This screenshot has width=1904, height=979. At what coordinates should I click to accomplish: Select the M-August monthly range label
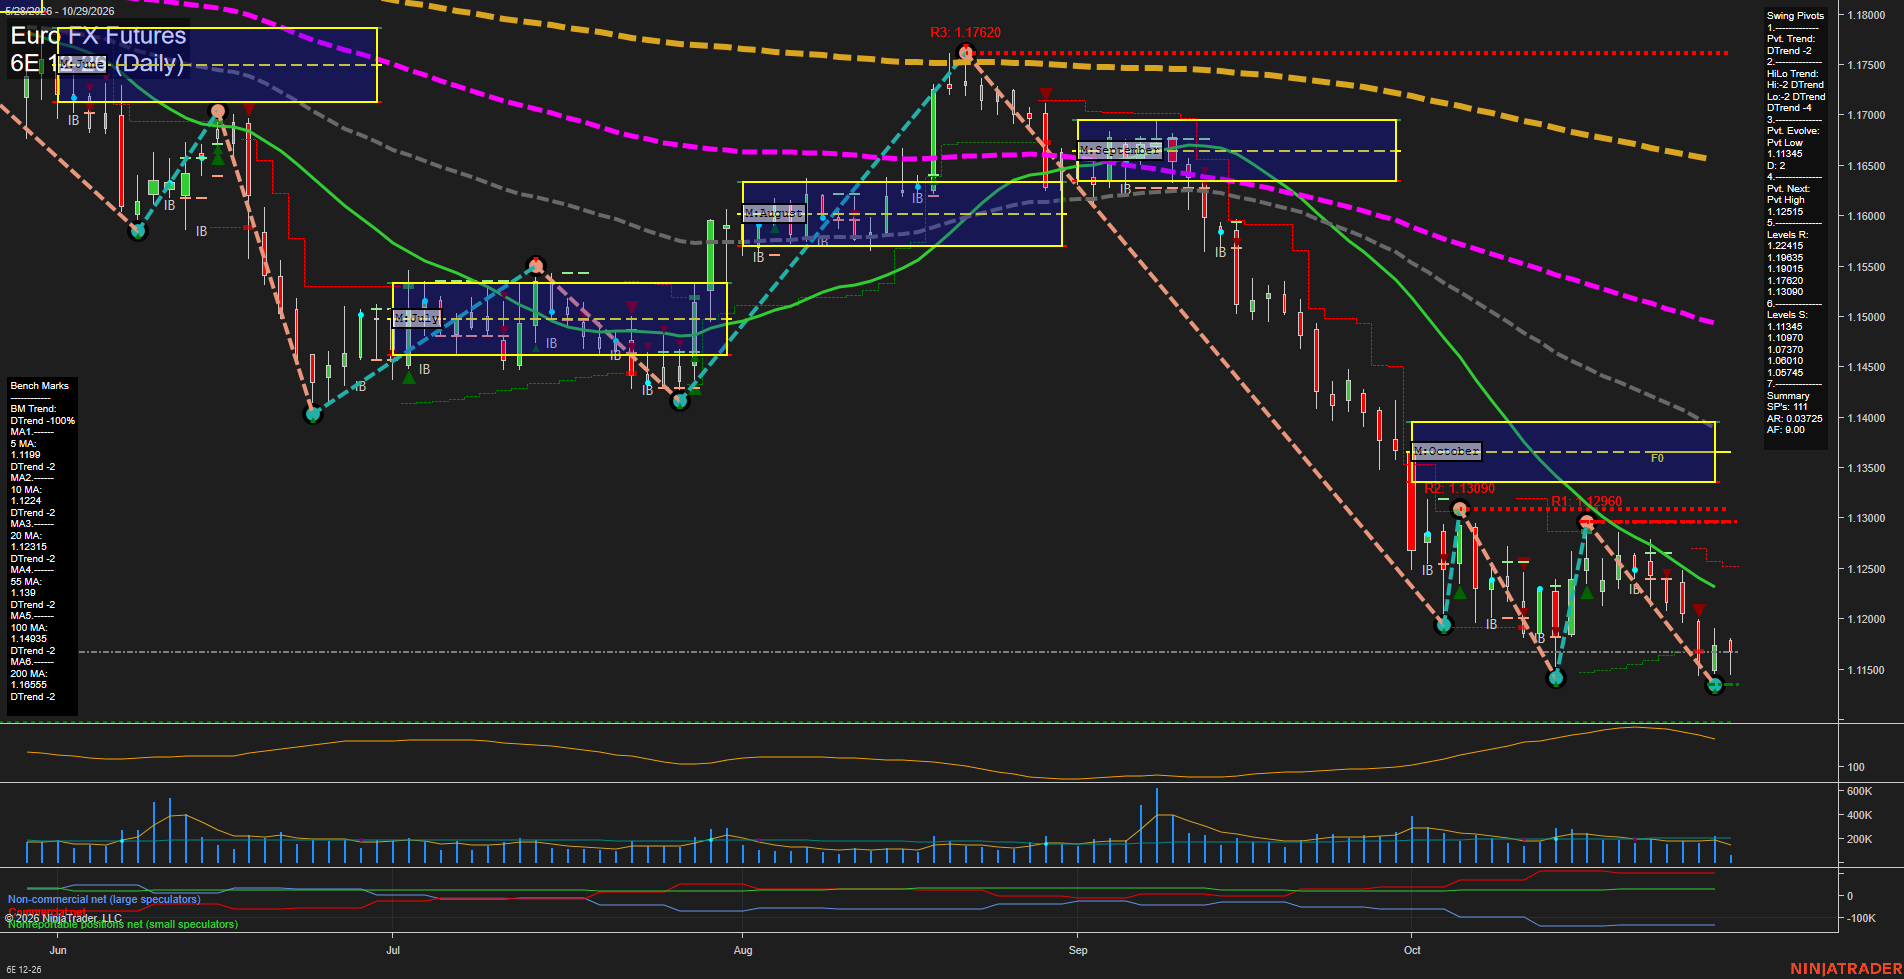[x=774, y=213]
